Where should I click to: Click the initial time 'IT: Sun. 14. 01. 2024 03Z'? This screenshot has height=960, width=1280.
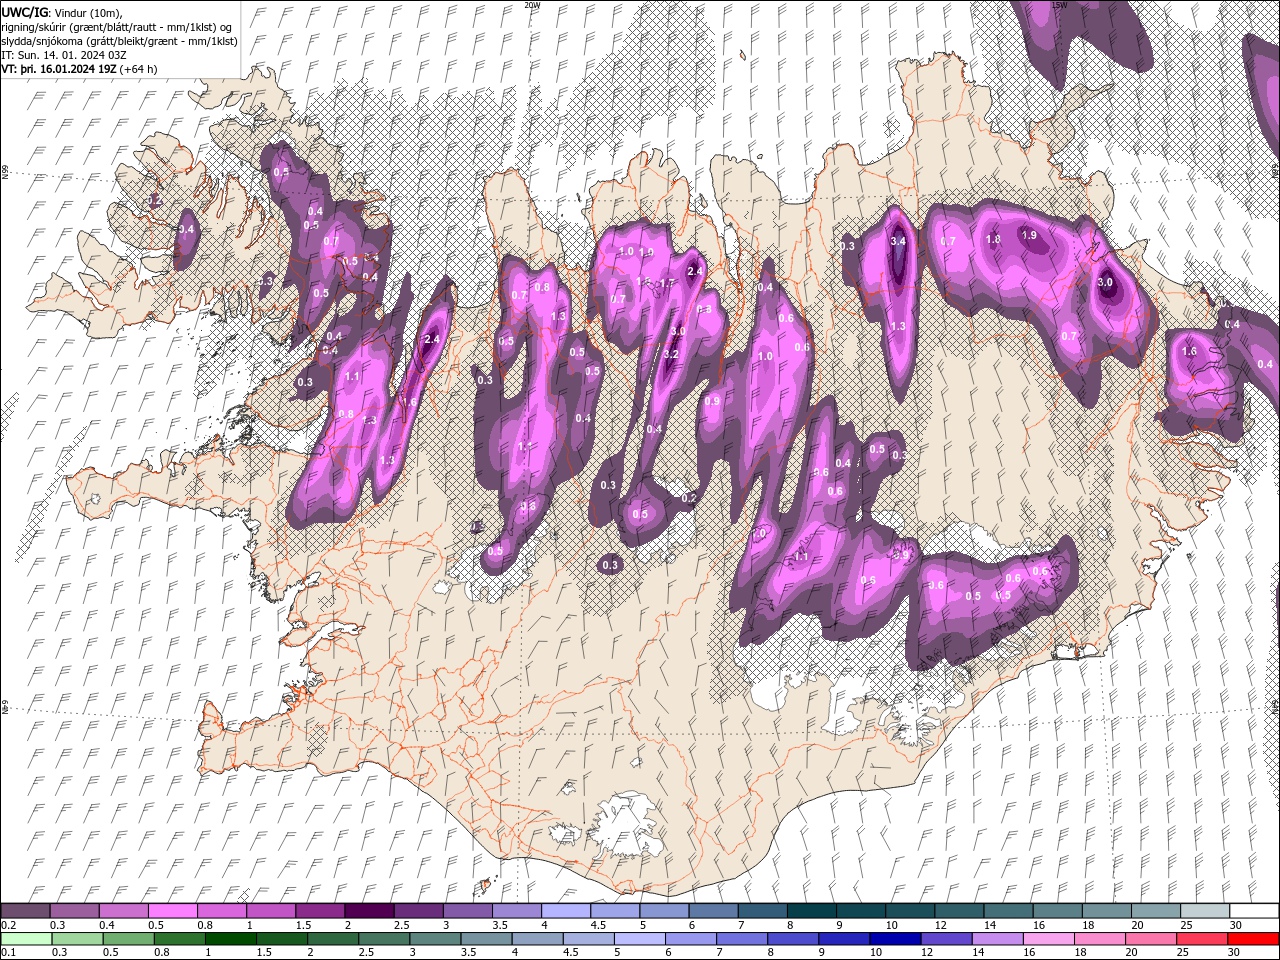[65, 55]
